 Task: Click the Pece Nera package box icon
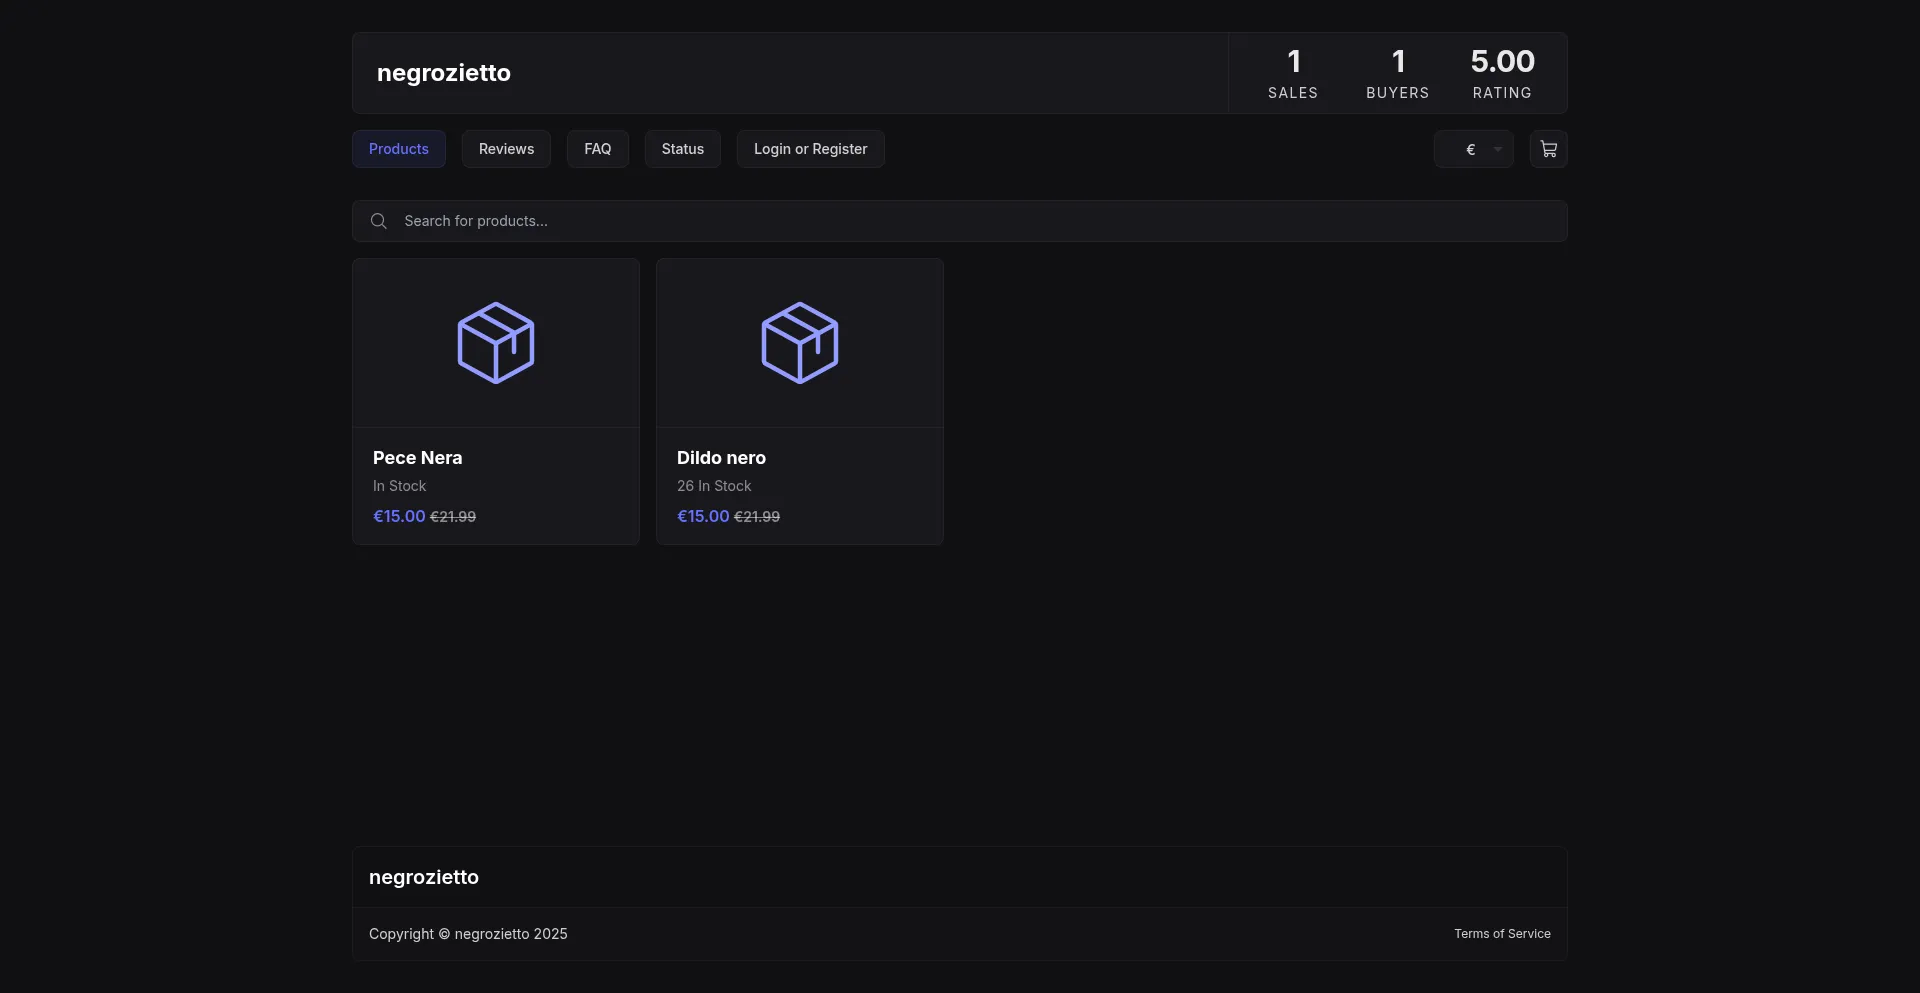point(496,343)
